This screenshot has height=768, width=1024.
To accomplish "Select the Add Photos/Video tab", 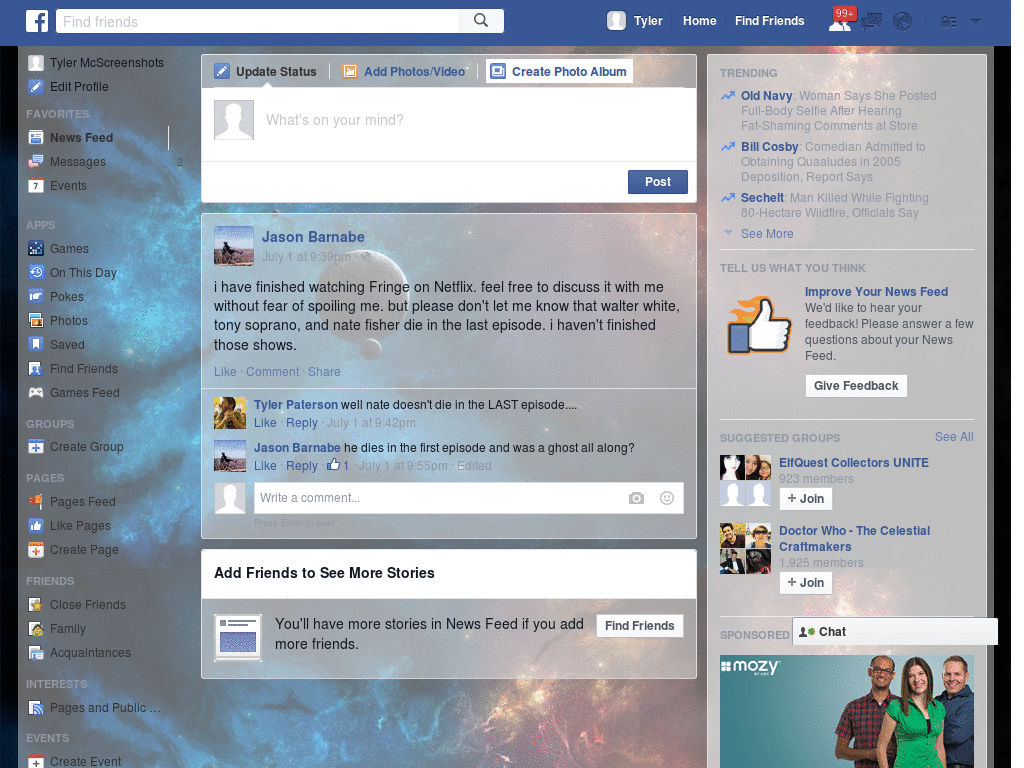I will click(405, 71).
